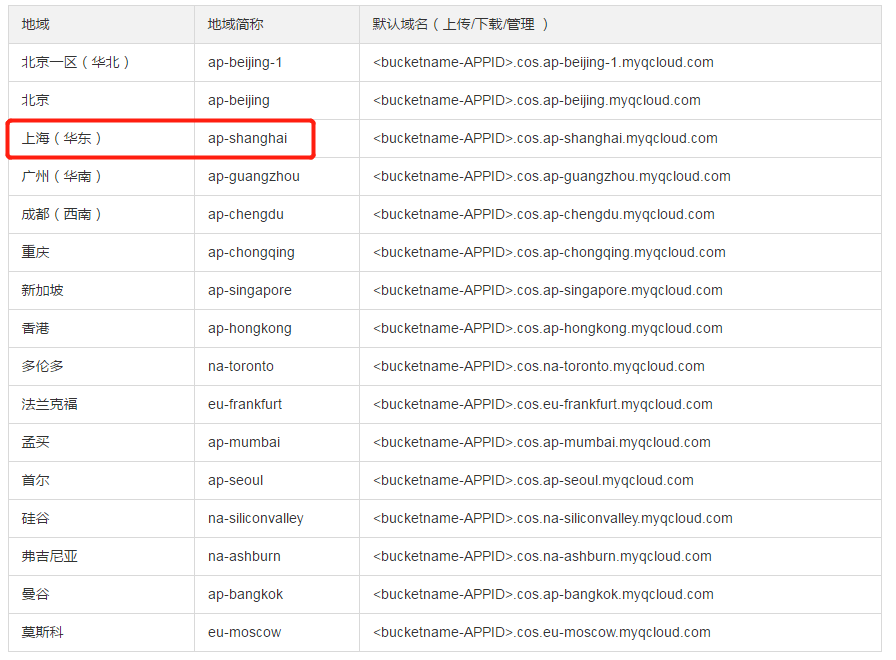Select the ap-guangzhou short name

pyautogui.click(x=253, y=176)
